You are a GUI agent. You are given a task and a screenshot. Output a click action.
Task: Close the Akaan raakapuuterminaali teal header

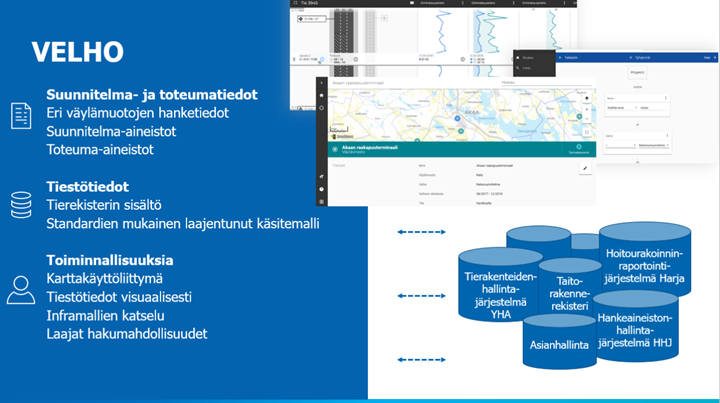point(335,149)
